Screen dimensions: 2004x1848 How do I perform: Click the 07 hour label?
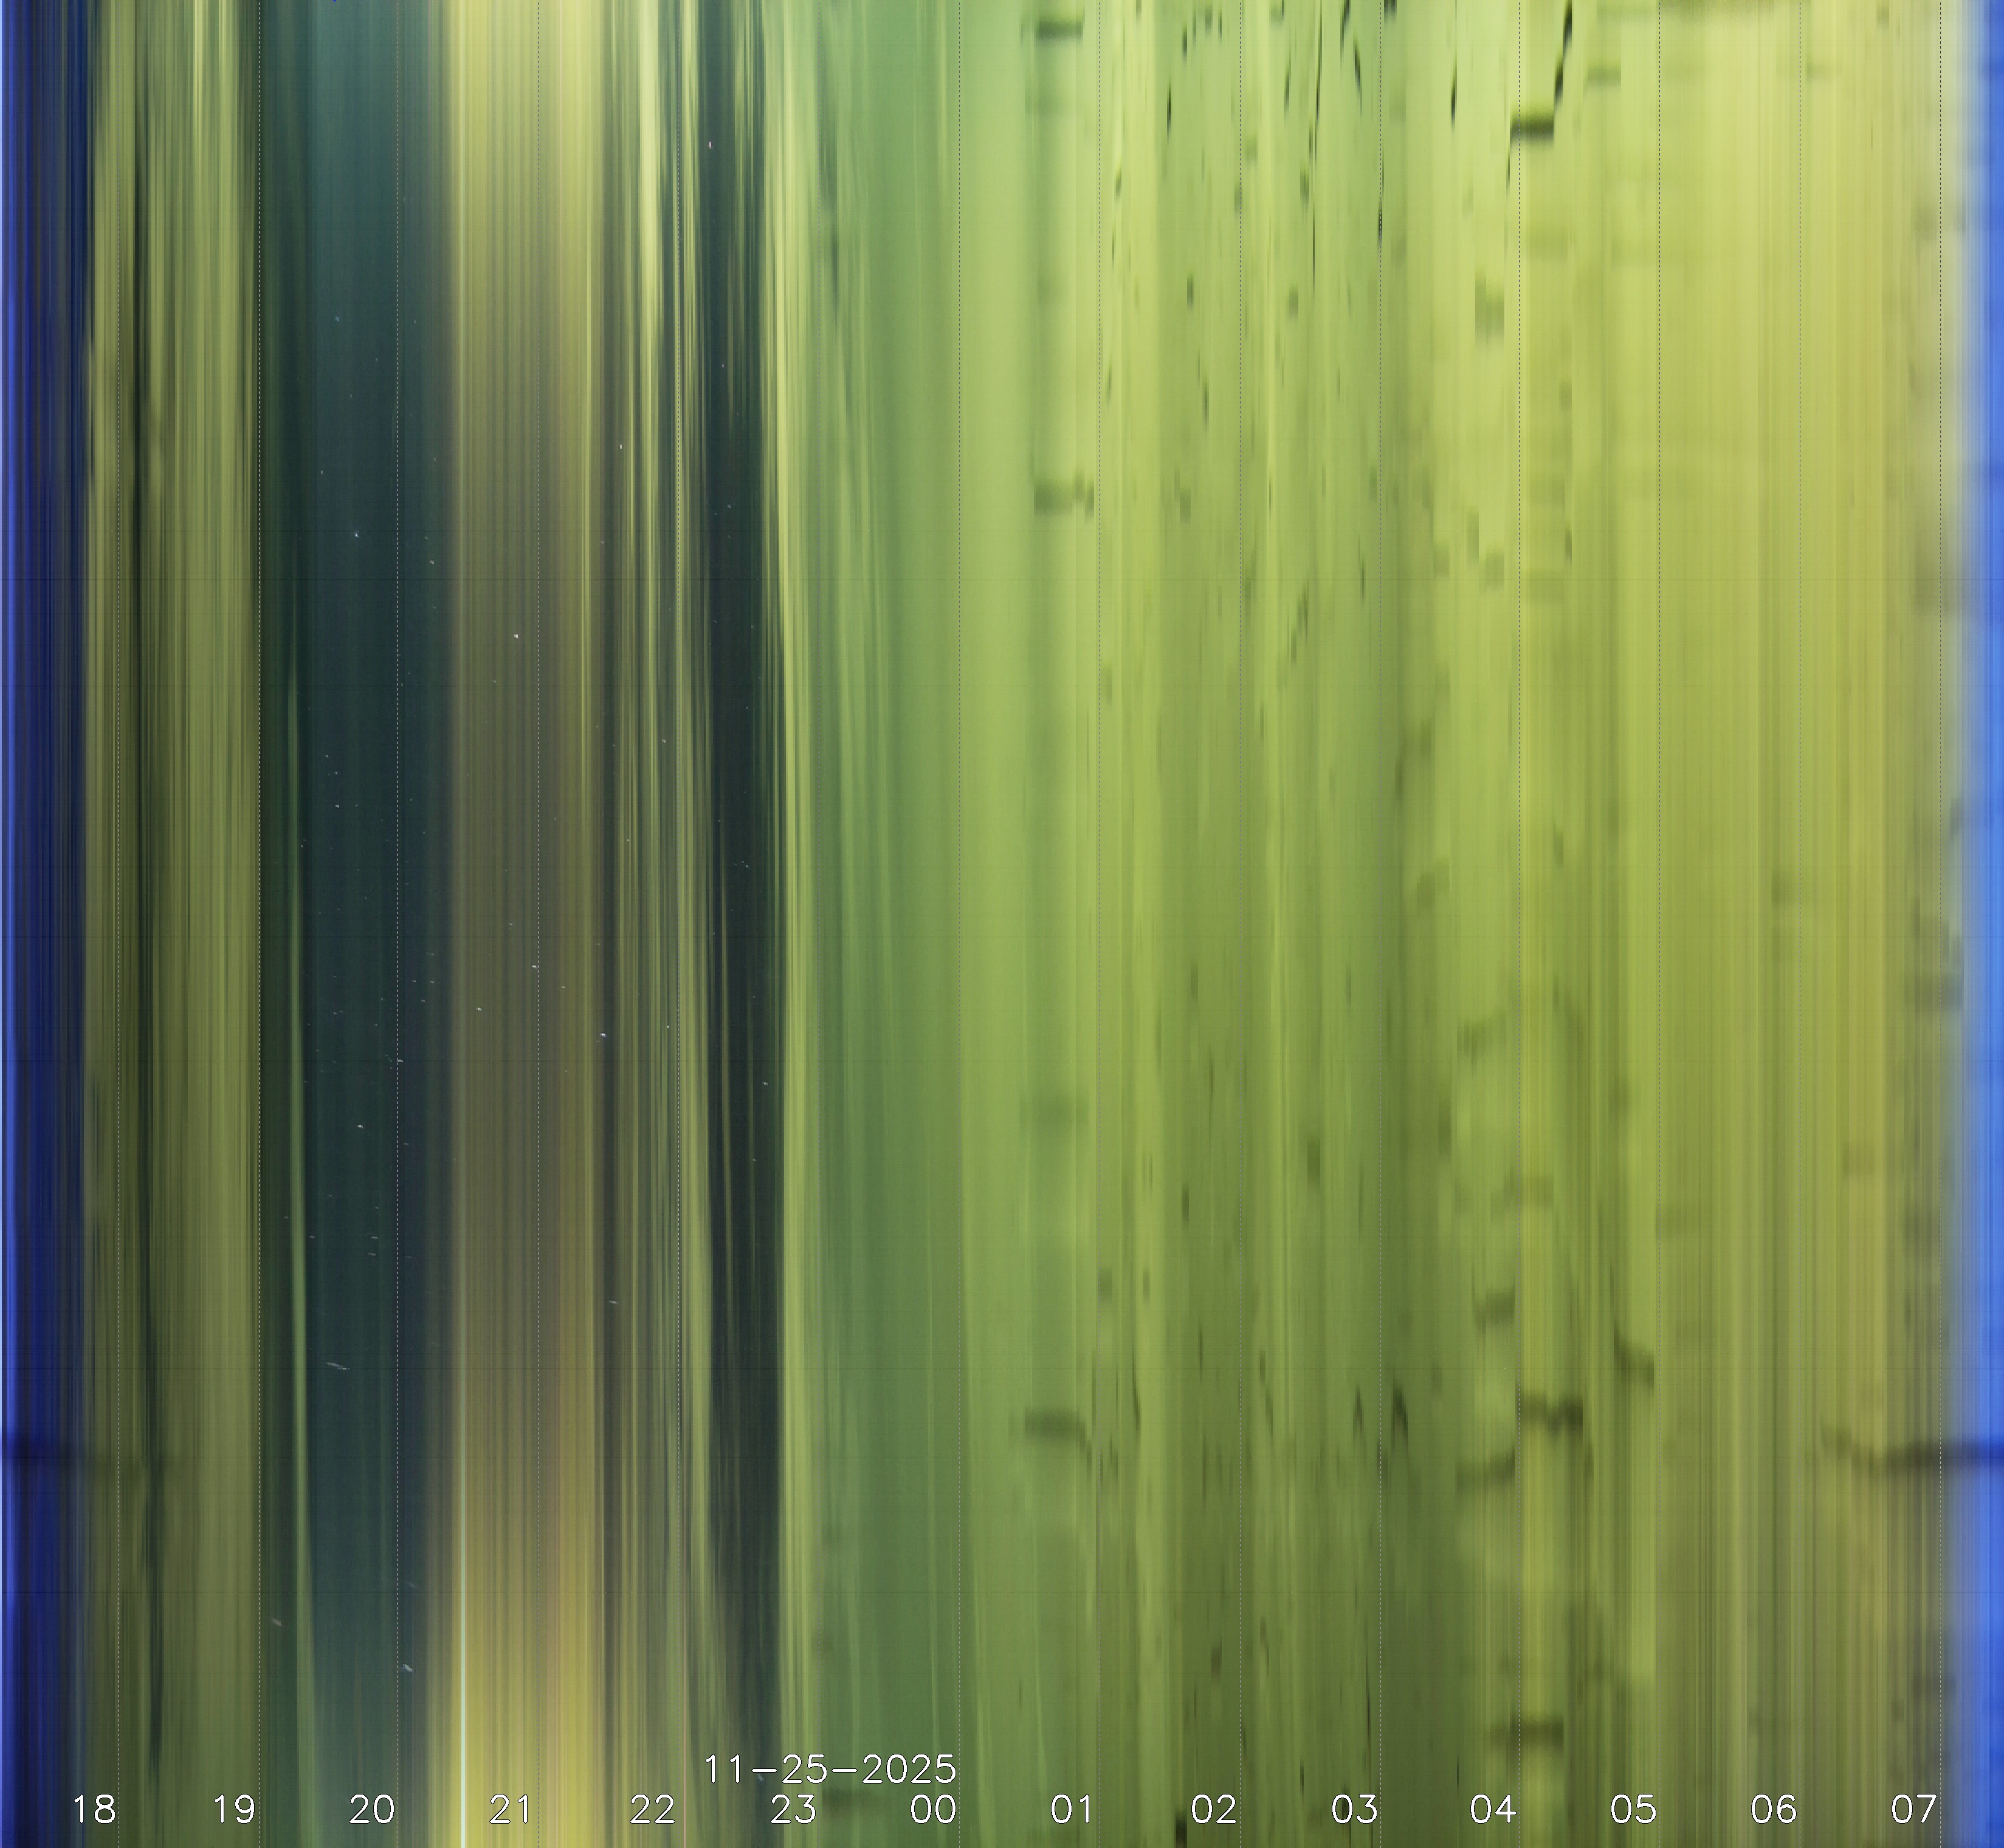[1914, 1809]
